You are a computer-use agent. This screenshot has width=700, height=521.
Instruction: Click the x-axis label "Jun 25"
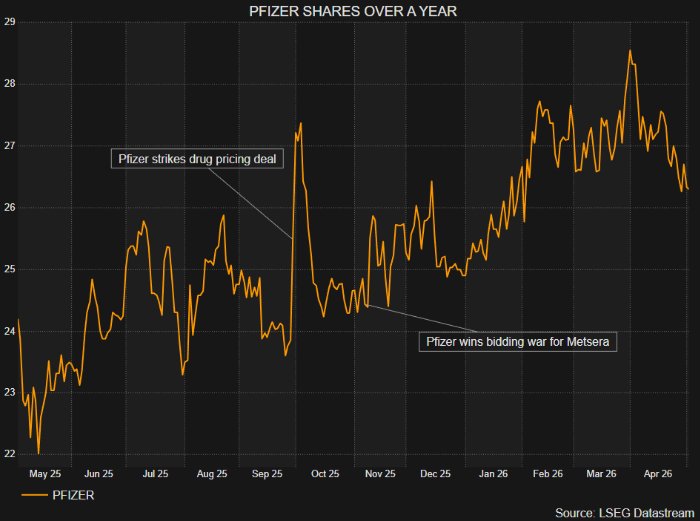click(99, 474)
